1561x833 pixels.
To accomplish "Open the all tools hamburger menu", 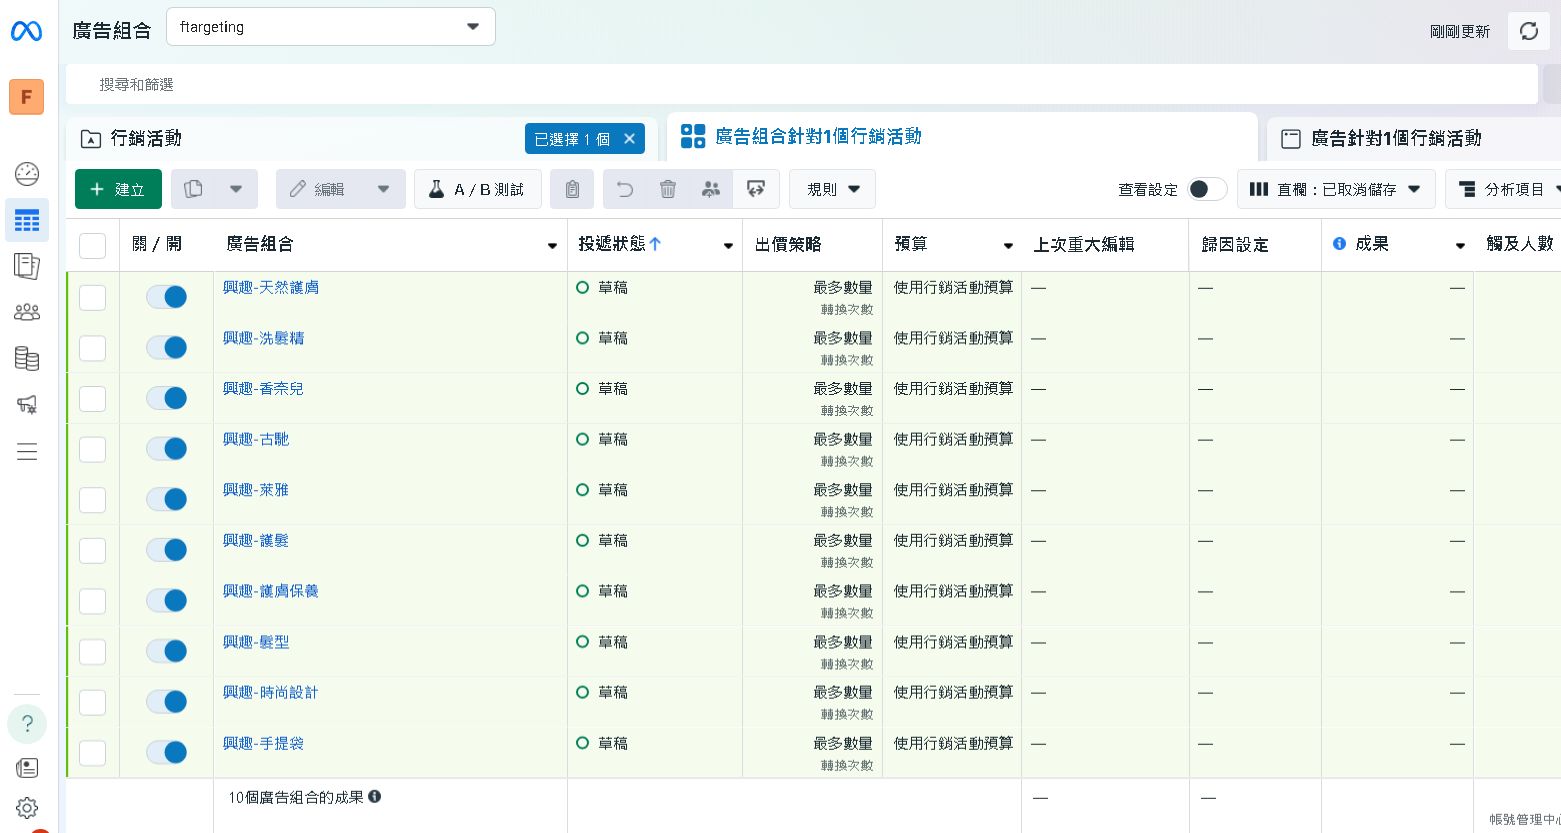I will tap(27, 451).
